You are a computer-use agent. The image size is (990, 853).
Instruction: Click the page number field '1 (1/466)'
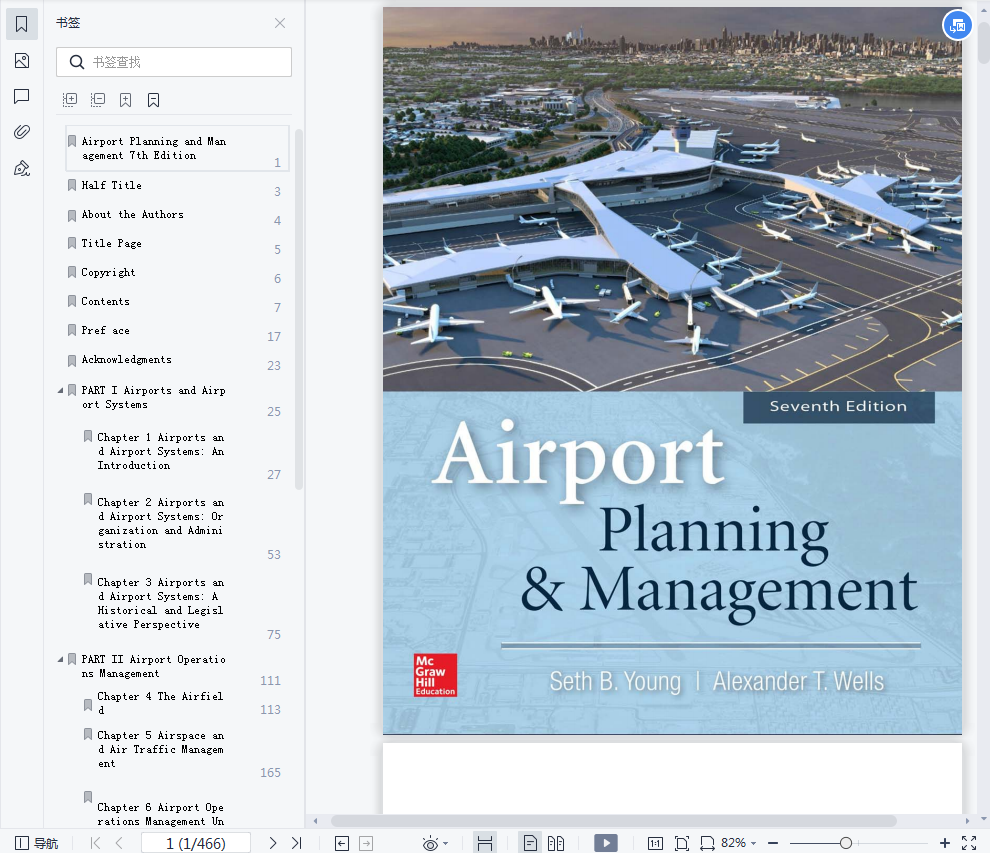[x=196, y=844]
